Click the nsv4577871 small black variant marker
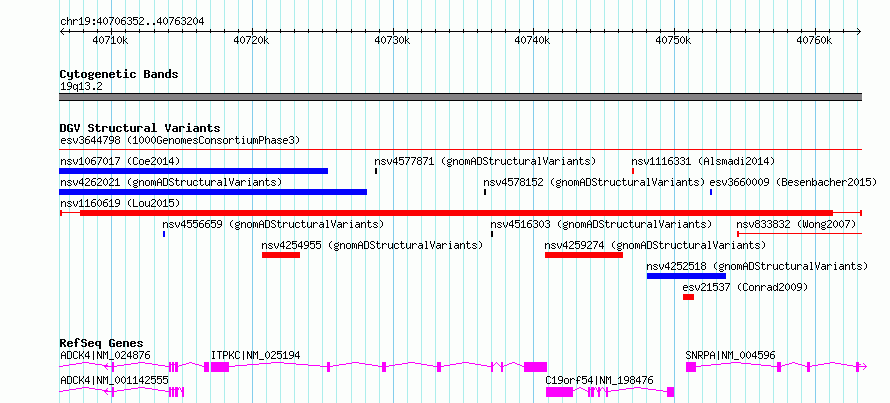Viewport: 890px width, 403px height. point(376,171)
